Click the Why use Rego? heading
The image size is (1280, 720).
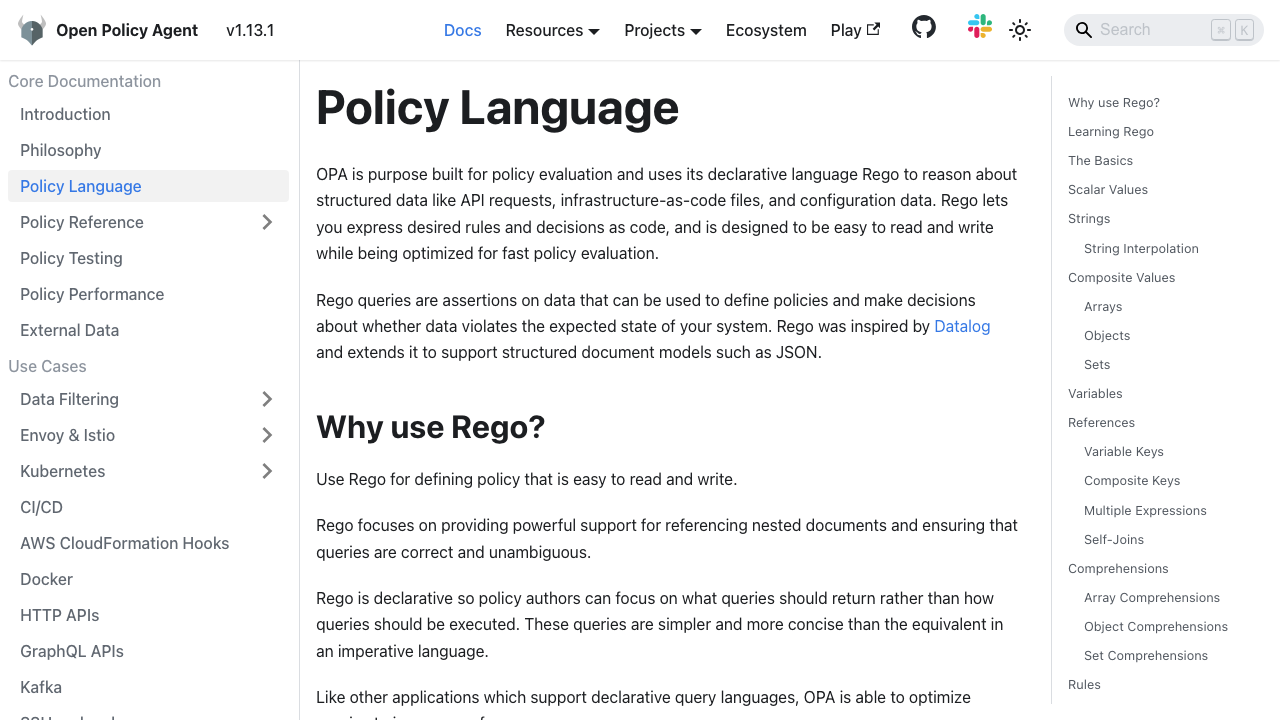[431, 427]
